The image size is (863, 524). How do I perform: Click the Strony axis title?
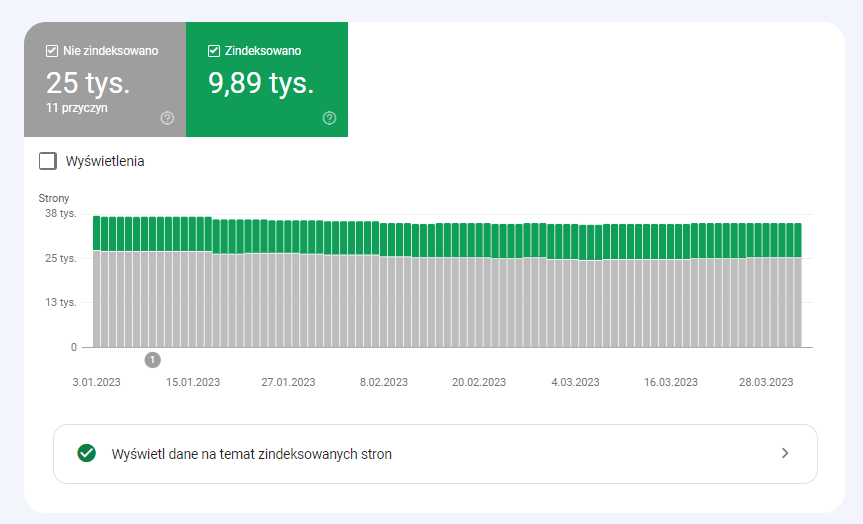53,198
